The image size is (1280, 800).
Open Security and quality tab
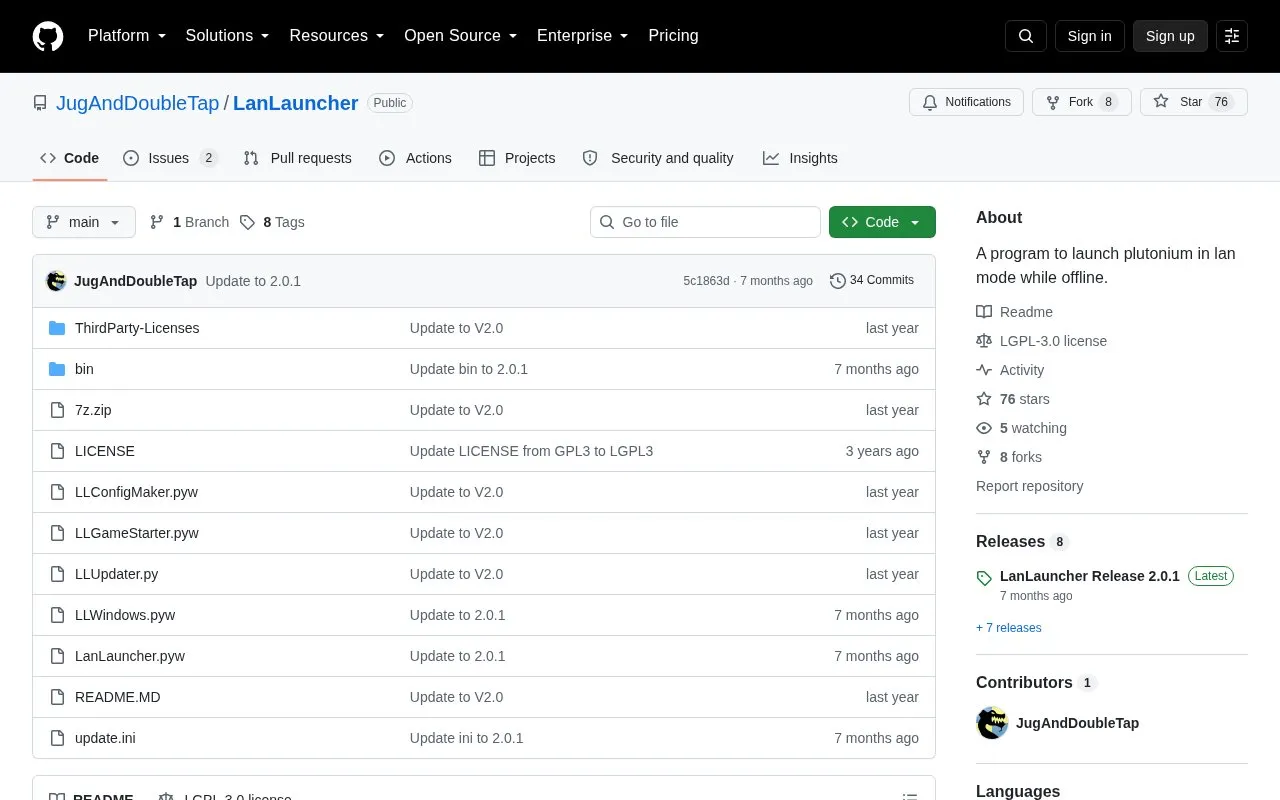[658, 158]
